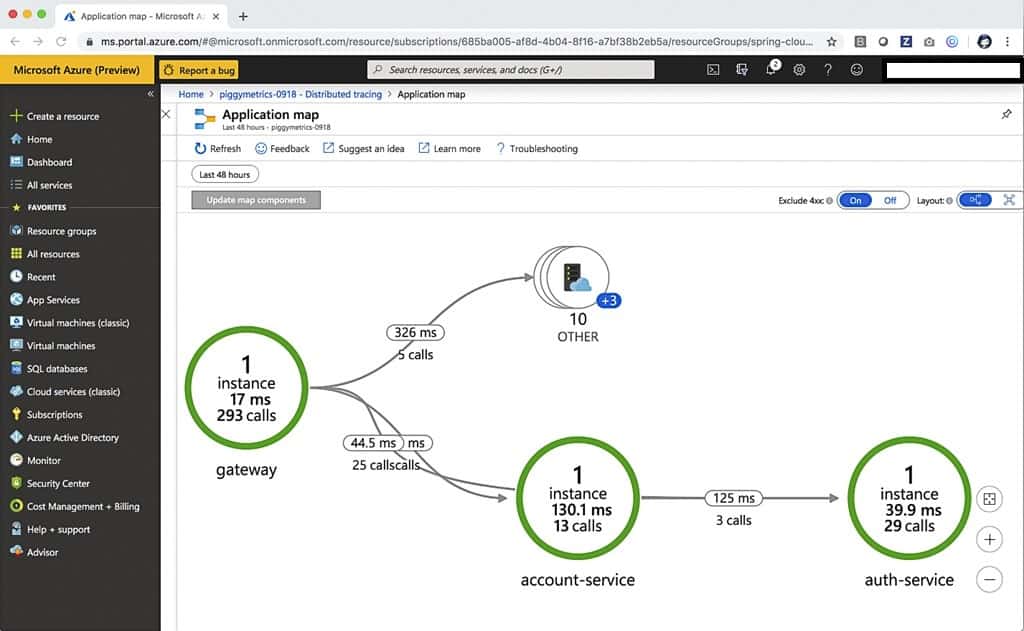Close the Application map browser tab
Viewport: 1024px width, 631px height.
pos(216,16)
